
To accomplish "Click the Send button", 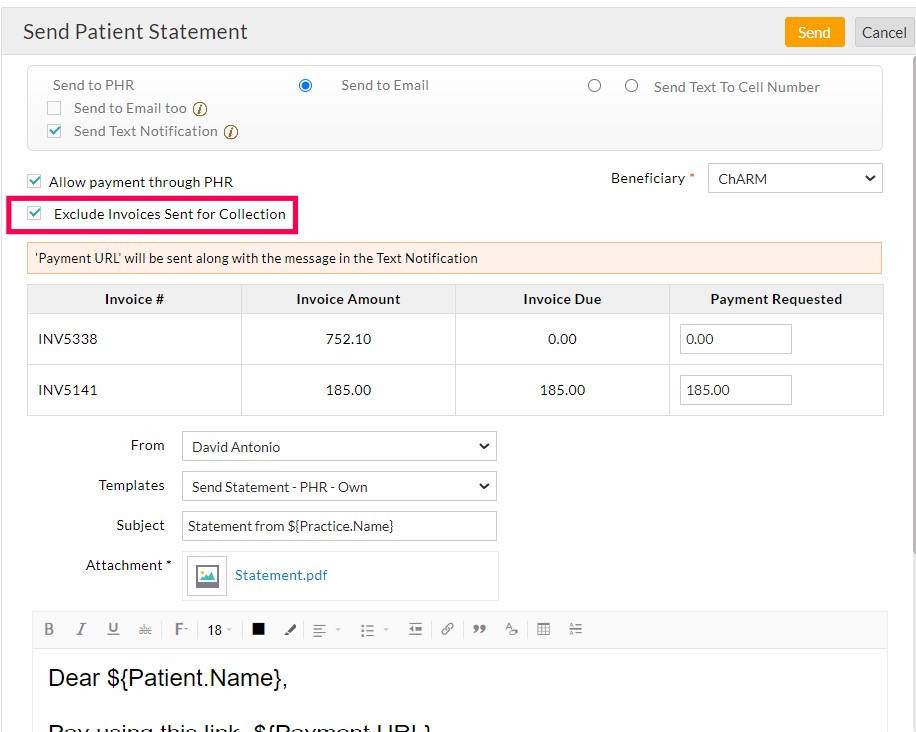I will coord(814,32).
